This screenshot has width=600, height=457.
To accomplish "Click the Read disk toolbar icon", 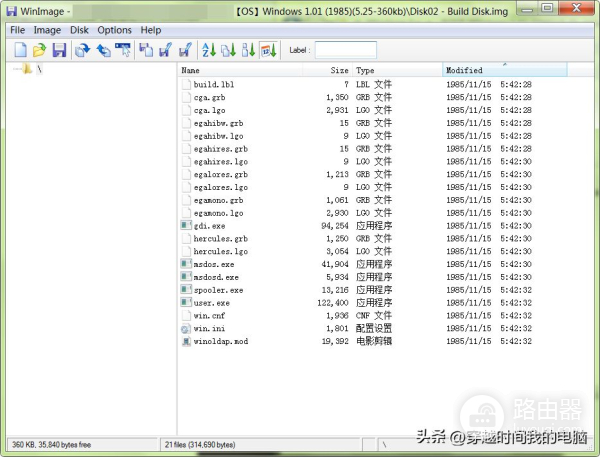I will pos(166,50).
